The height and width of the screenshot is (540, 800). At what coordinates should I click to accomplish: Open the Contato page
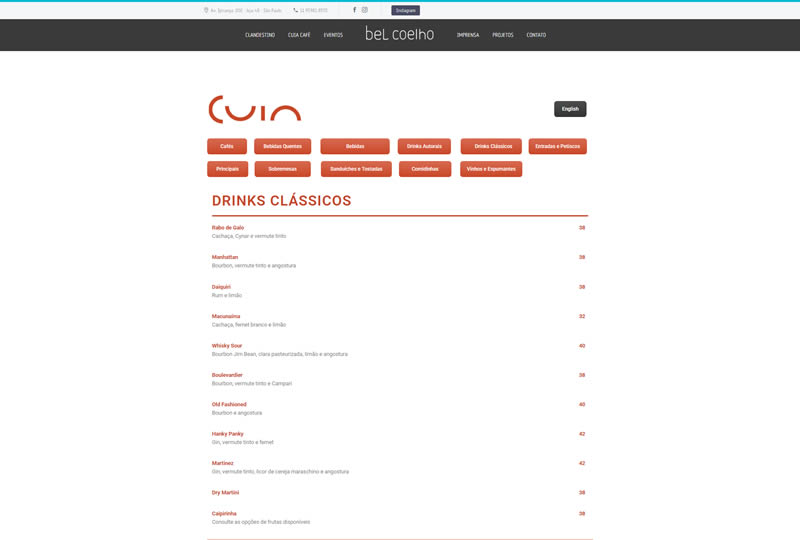(536, 35)
